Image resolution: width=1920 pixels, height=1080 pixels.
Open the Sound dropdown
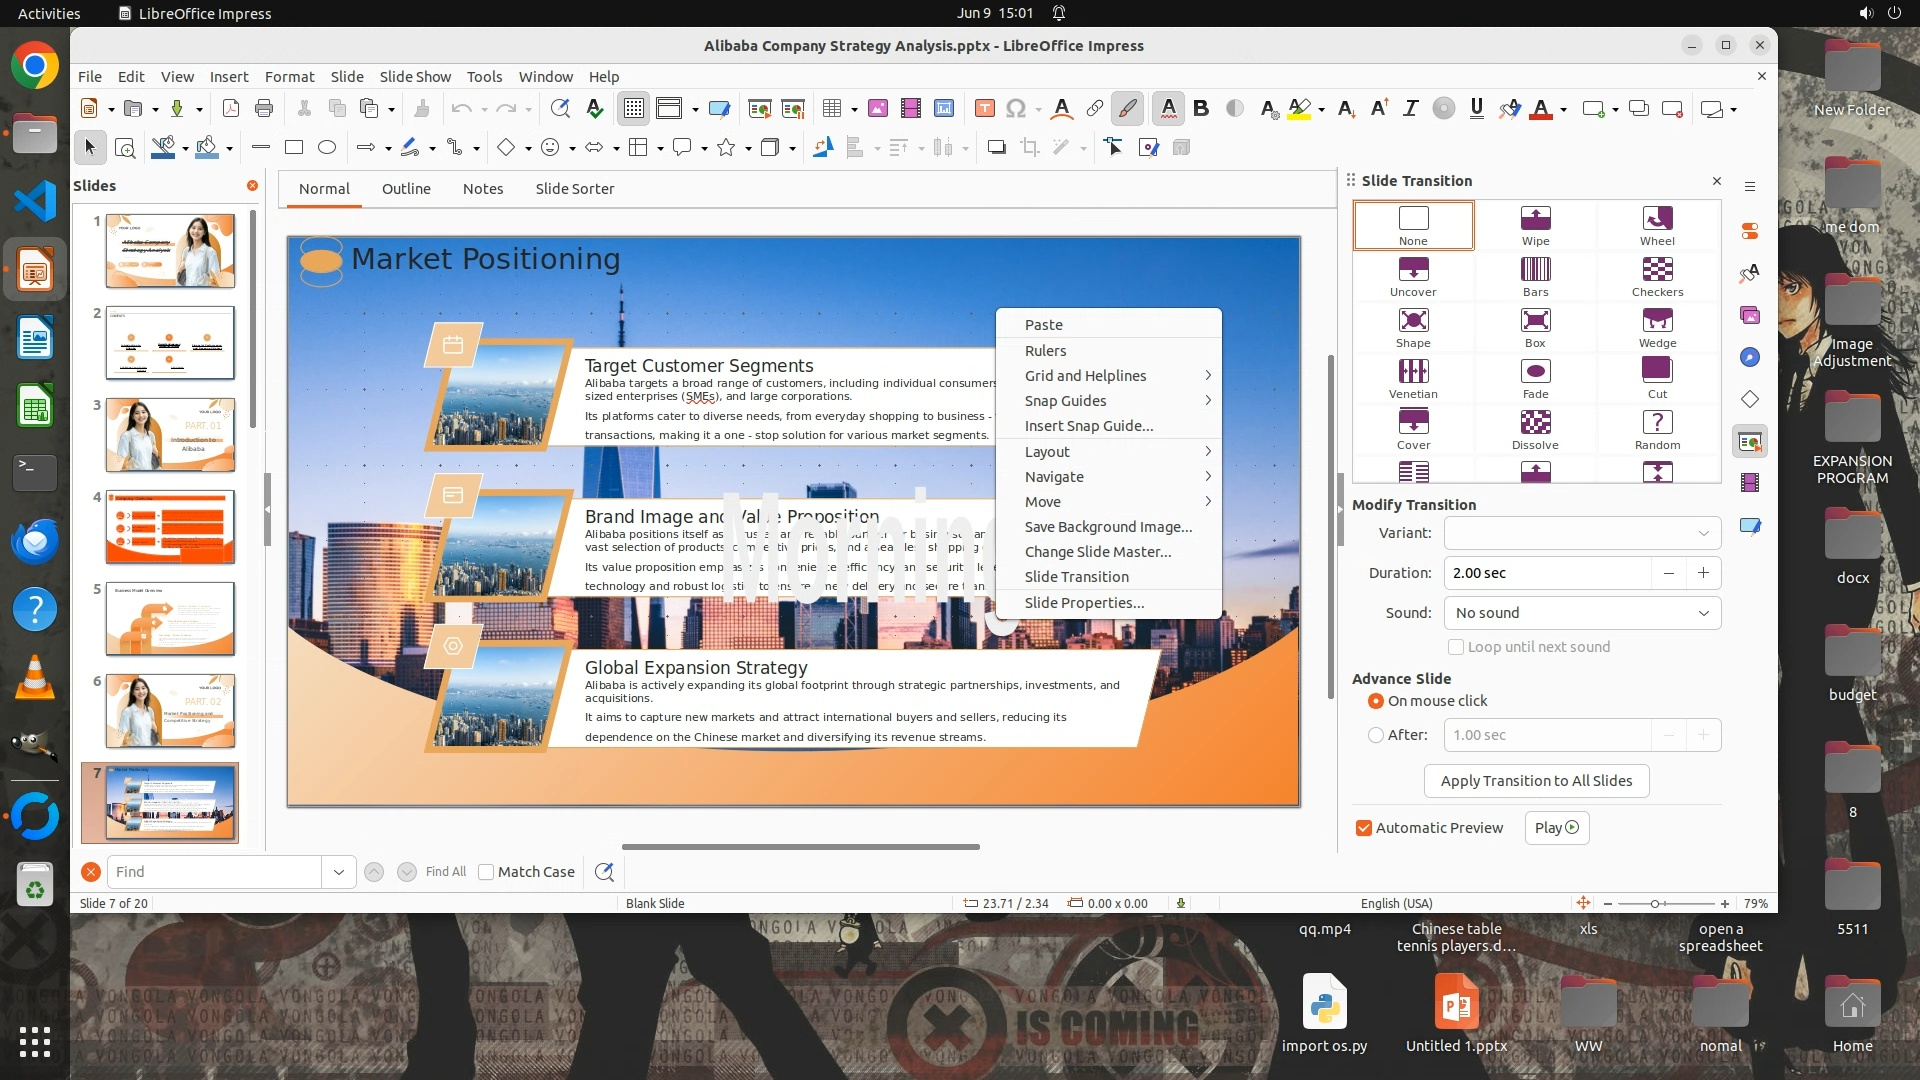click(1582, 613)
